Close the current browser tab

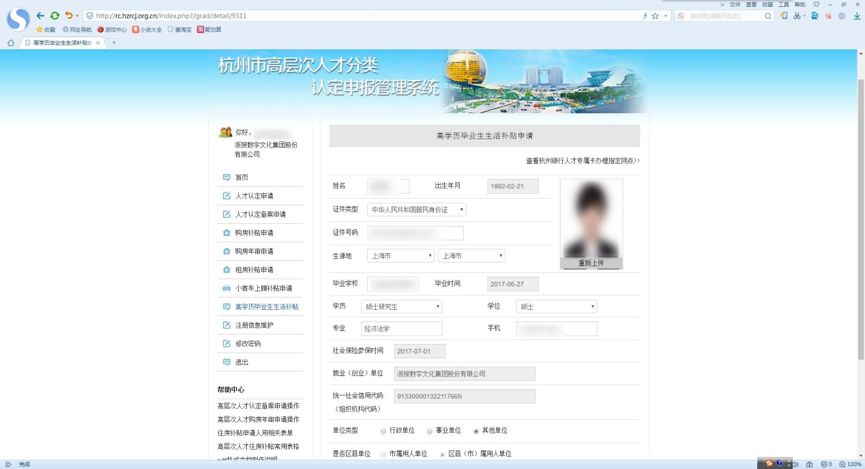pyautogui.click(x=98, y=42)
